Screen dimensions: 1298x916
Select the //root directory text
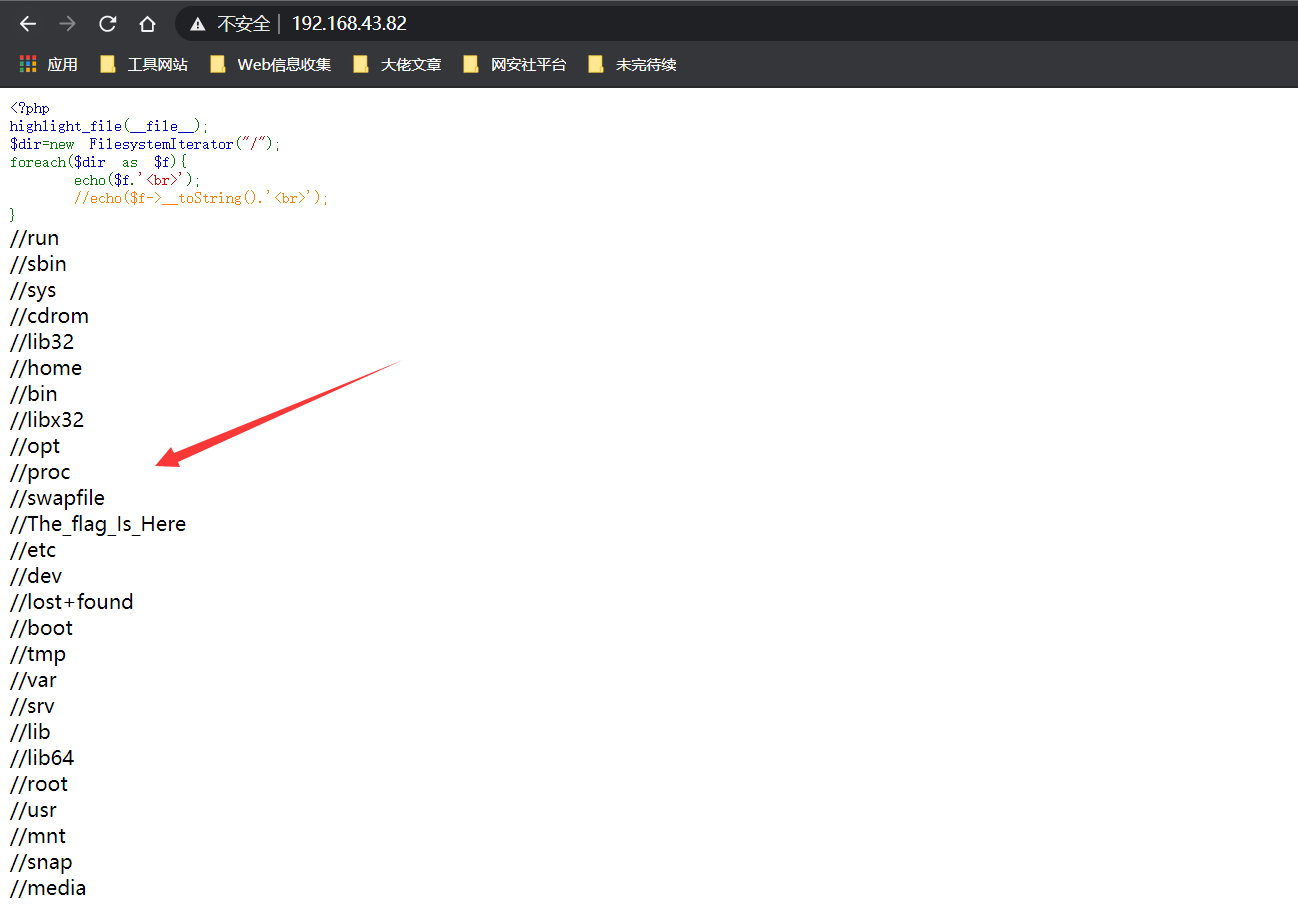pos(39,784)
